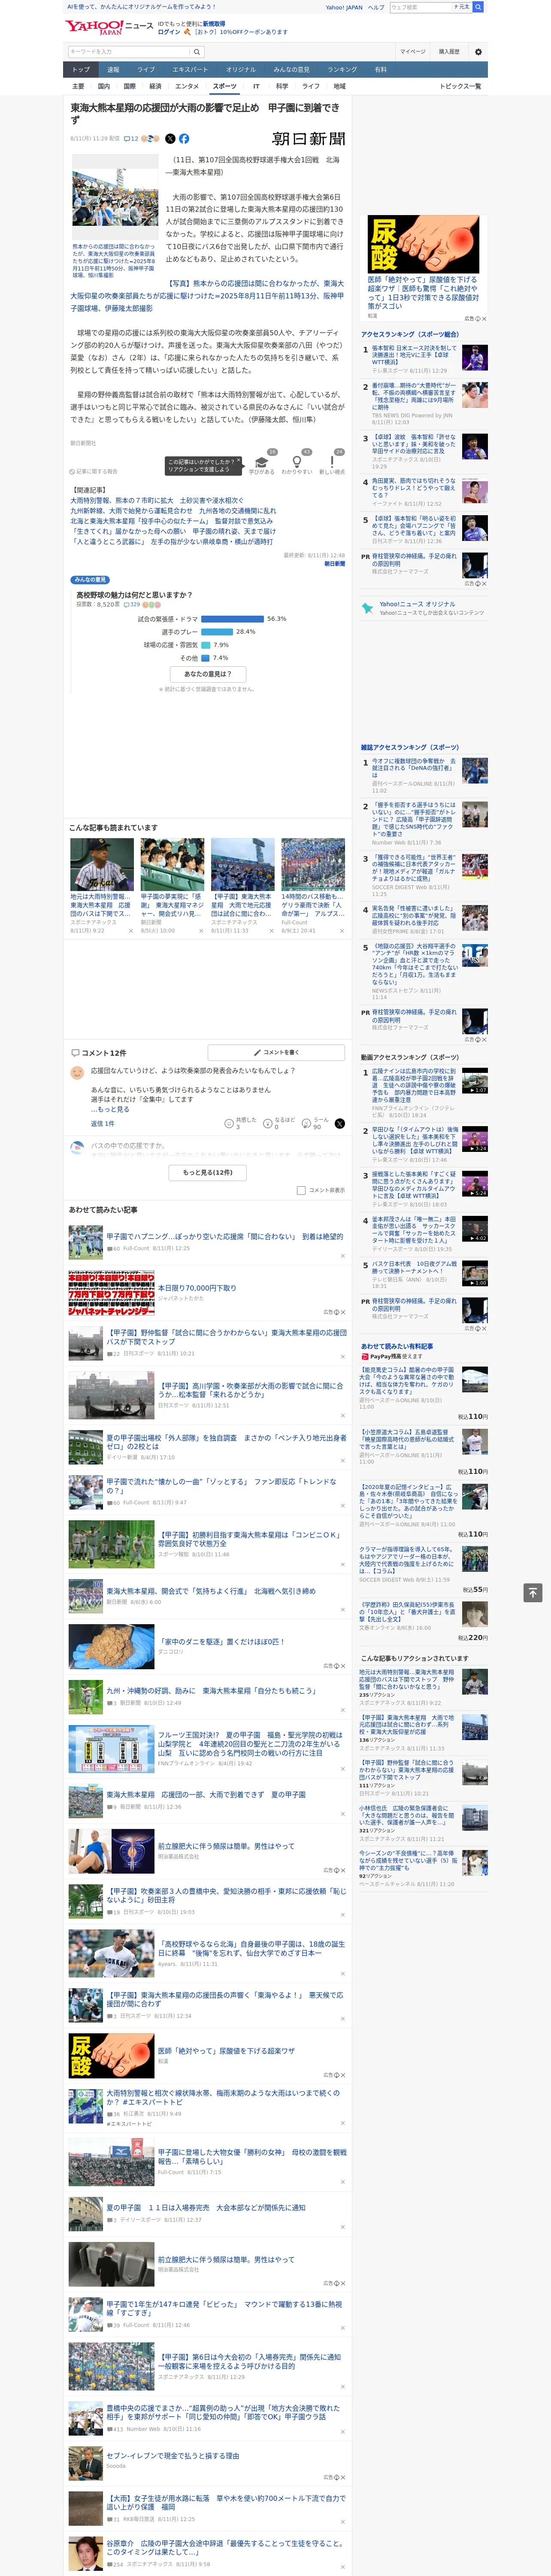Click the あなたの意見は？ poll button

(x=208, y=674)
